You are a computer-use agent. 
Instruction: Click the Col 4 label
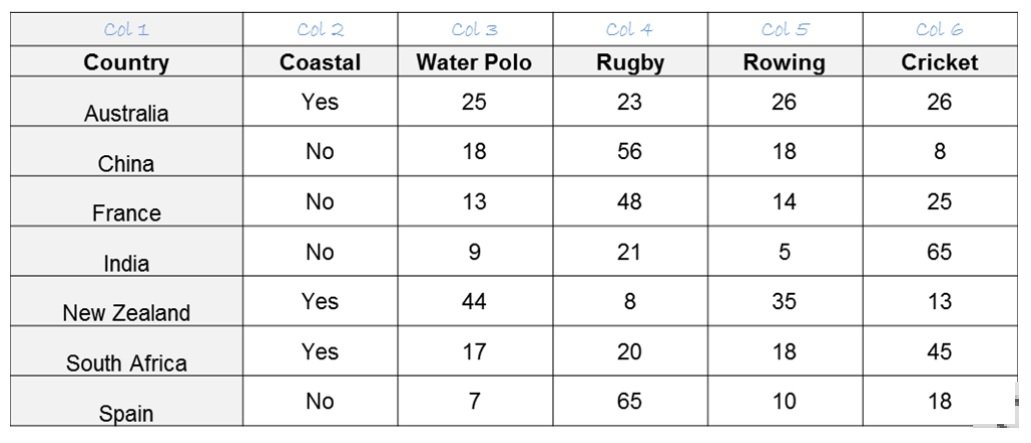630,30
